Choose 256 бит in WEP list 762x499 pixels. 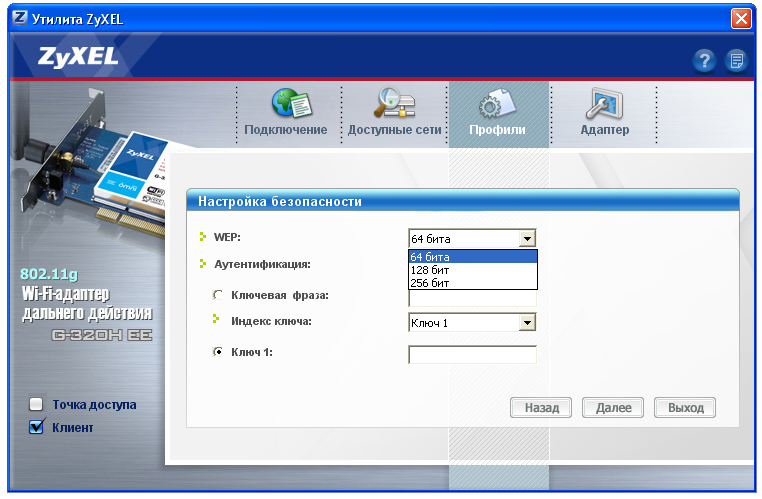[473, 283]
